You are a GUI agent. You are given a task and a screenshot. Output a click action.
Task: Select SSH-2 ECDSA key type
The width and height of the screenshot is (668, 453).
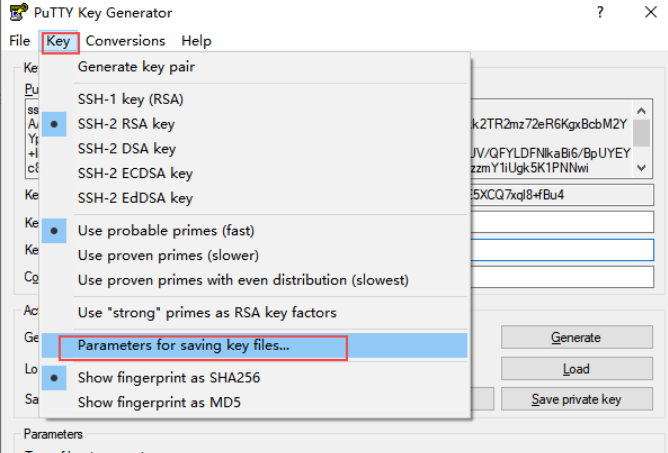tap(134, 174)
